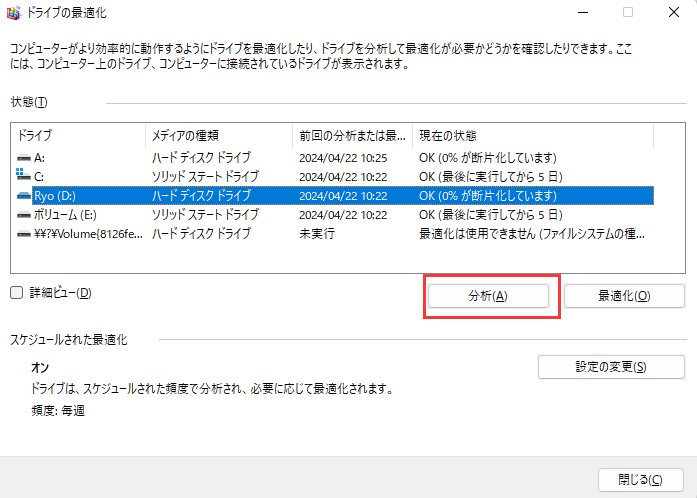This screenshot has width=697, height=498.
Task: Select the A: drive icon
Action: 24,158
